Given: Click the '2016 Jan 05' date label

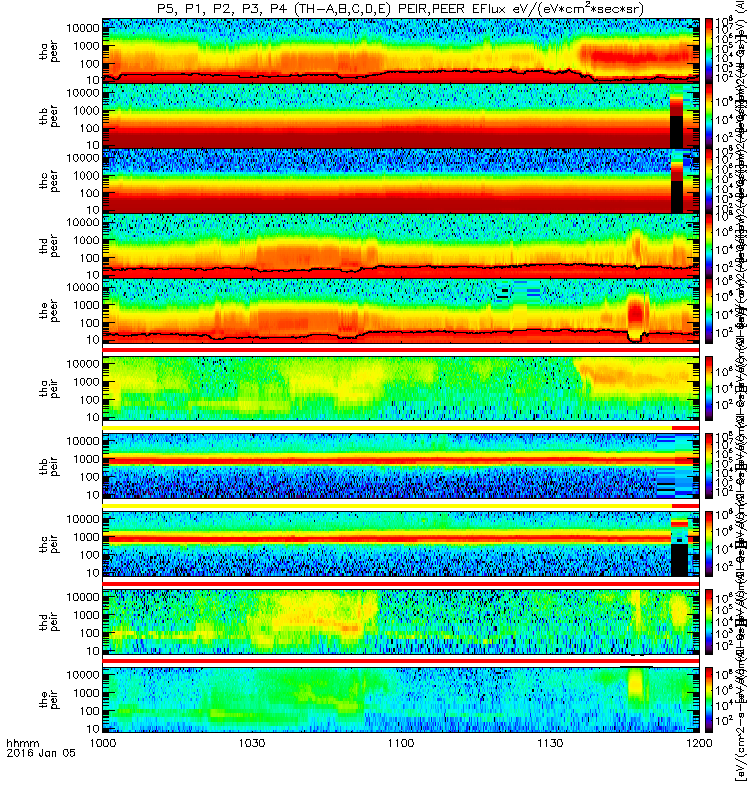Looking at the screenshot, I should pos(41,753).
